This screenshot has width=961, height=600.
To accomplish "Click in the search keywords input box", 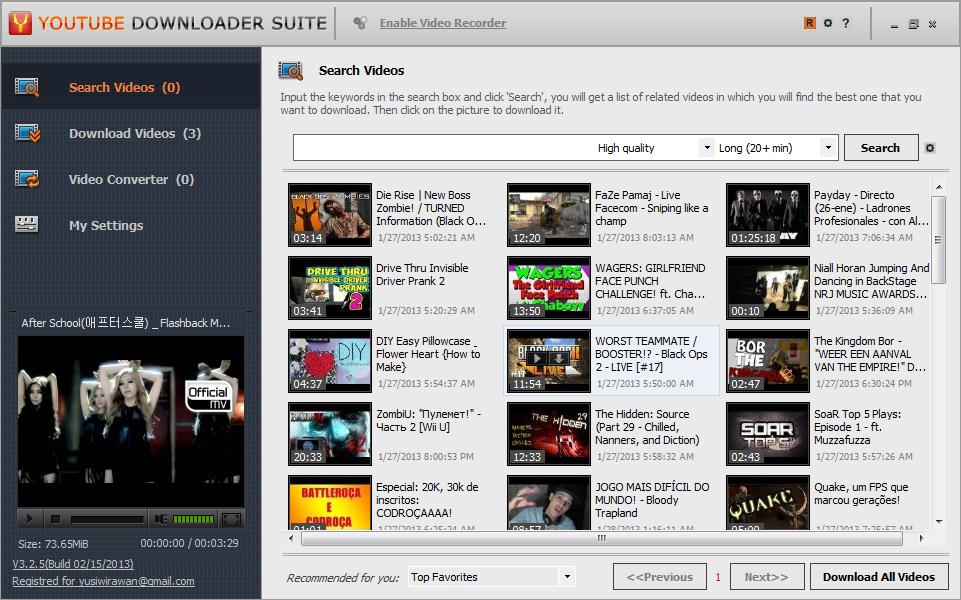I will click(441, 148).
